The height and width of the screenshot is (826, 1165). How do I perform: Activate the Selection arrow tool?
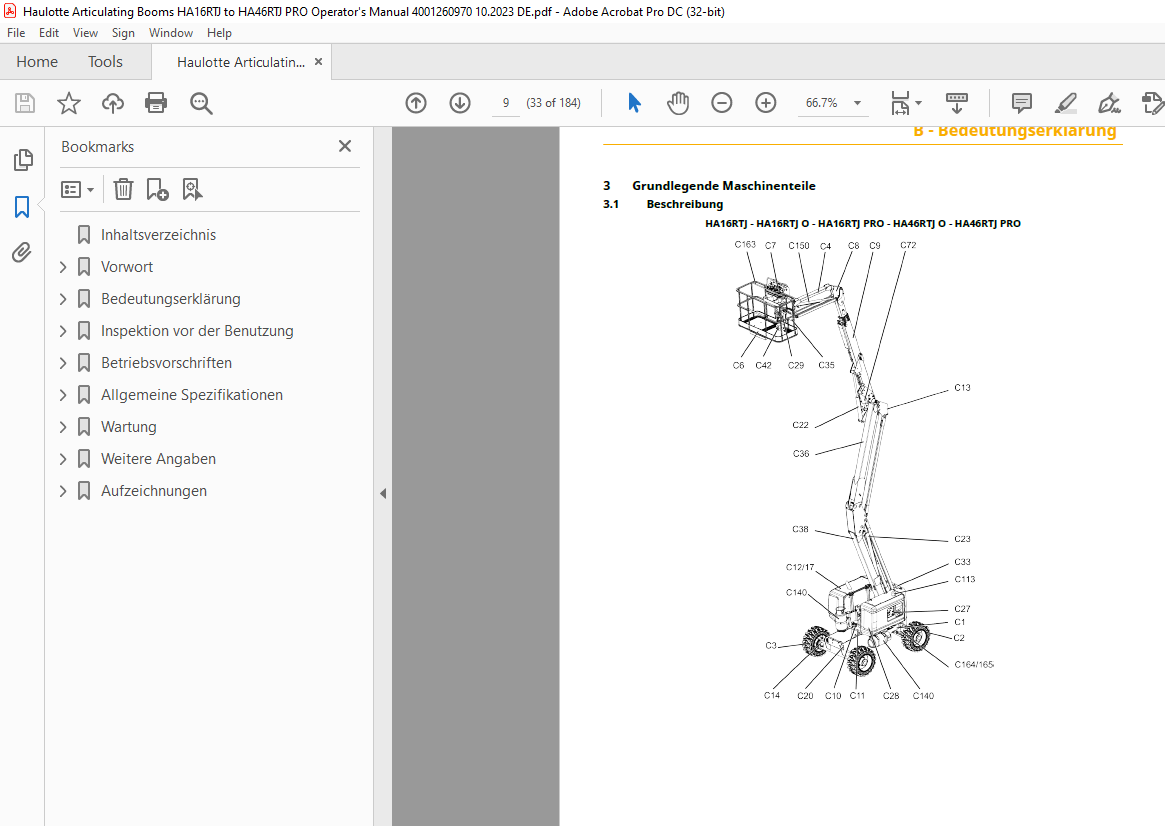634,103
